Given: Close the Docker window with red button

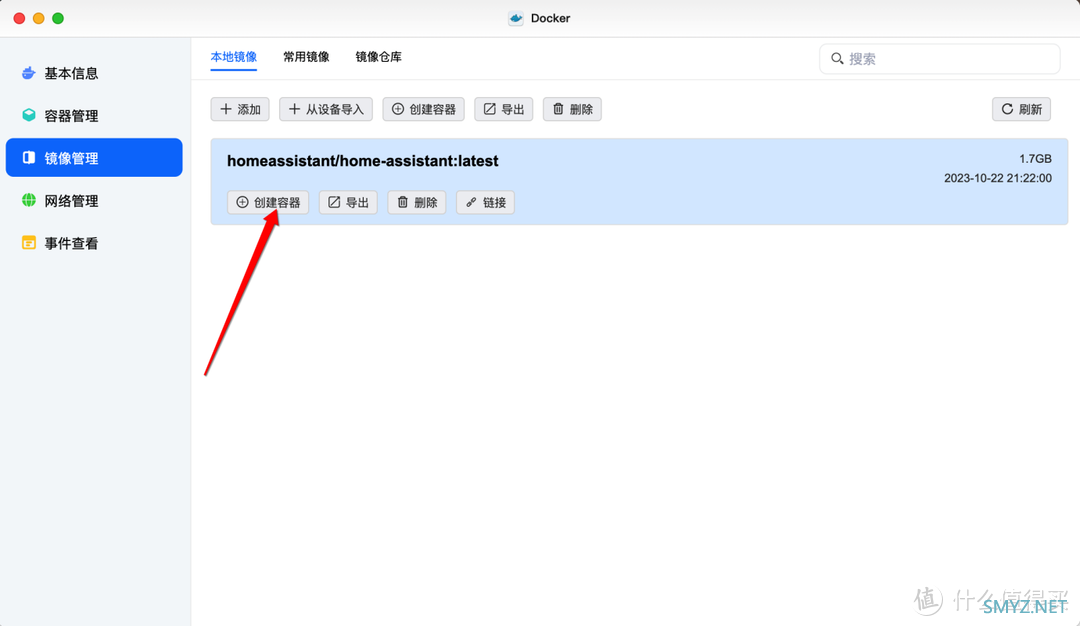Looking at the screenshot, I should [19, 19].
